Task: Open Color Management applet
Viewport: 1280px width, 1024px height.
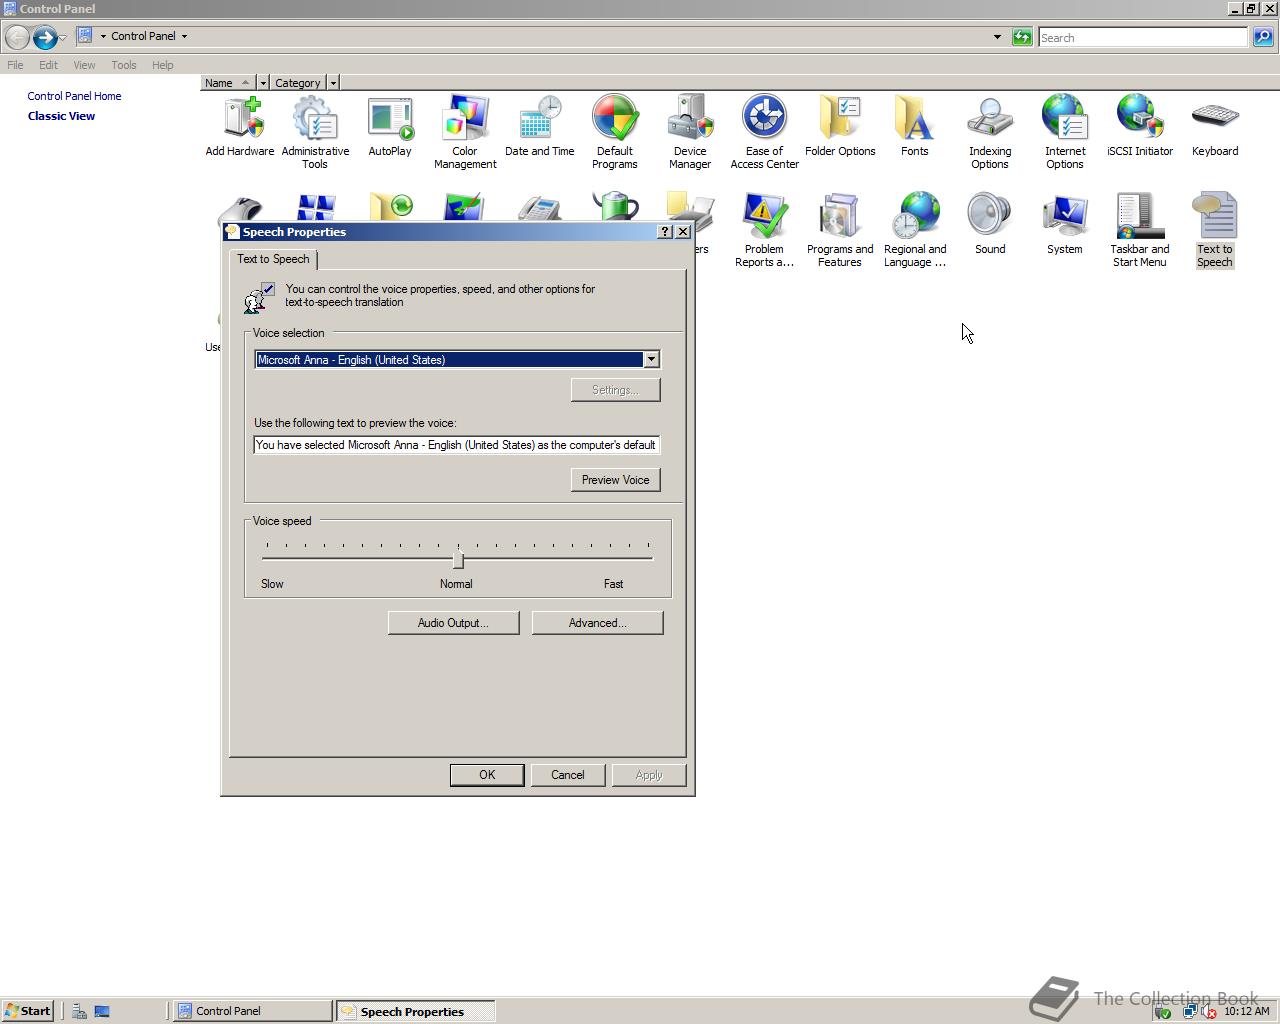Action: pos(465,132)
